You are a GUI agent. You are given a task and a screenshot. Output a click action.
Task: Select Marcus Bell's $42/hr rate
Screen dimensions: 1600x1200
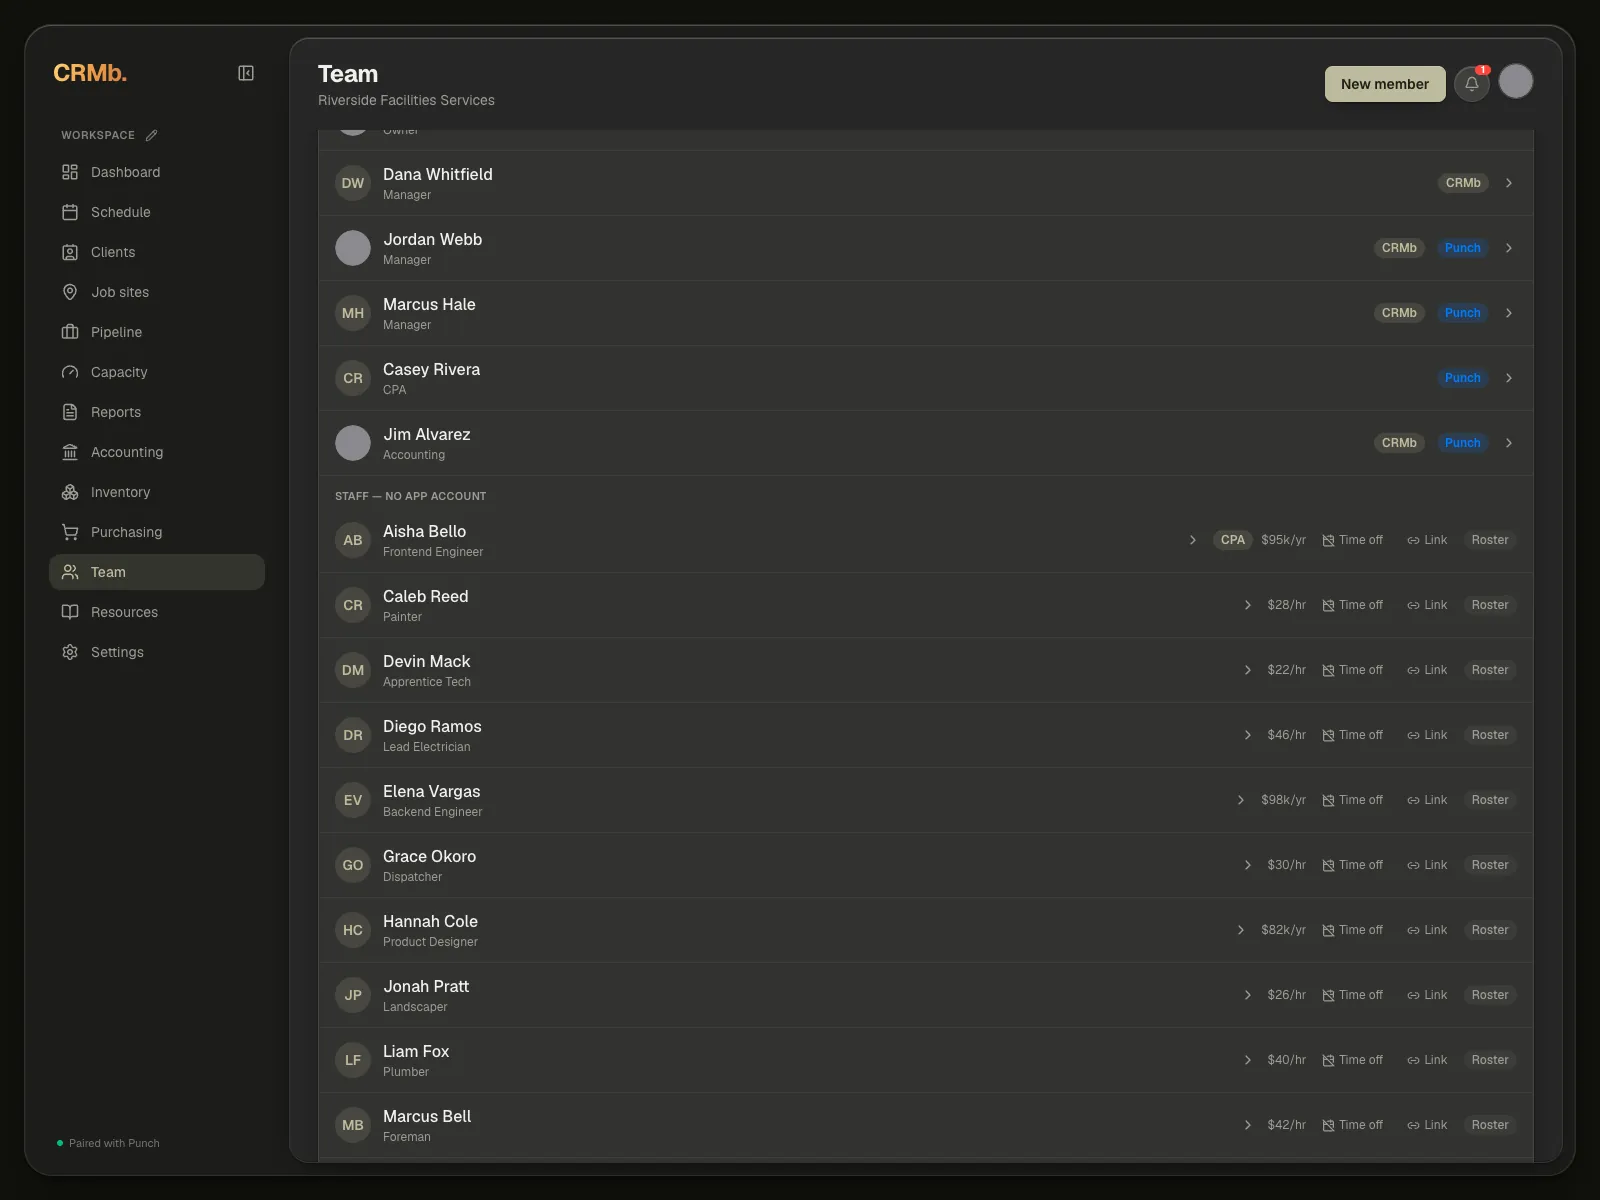point(1287,1125)
